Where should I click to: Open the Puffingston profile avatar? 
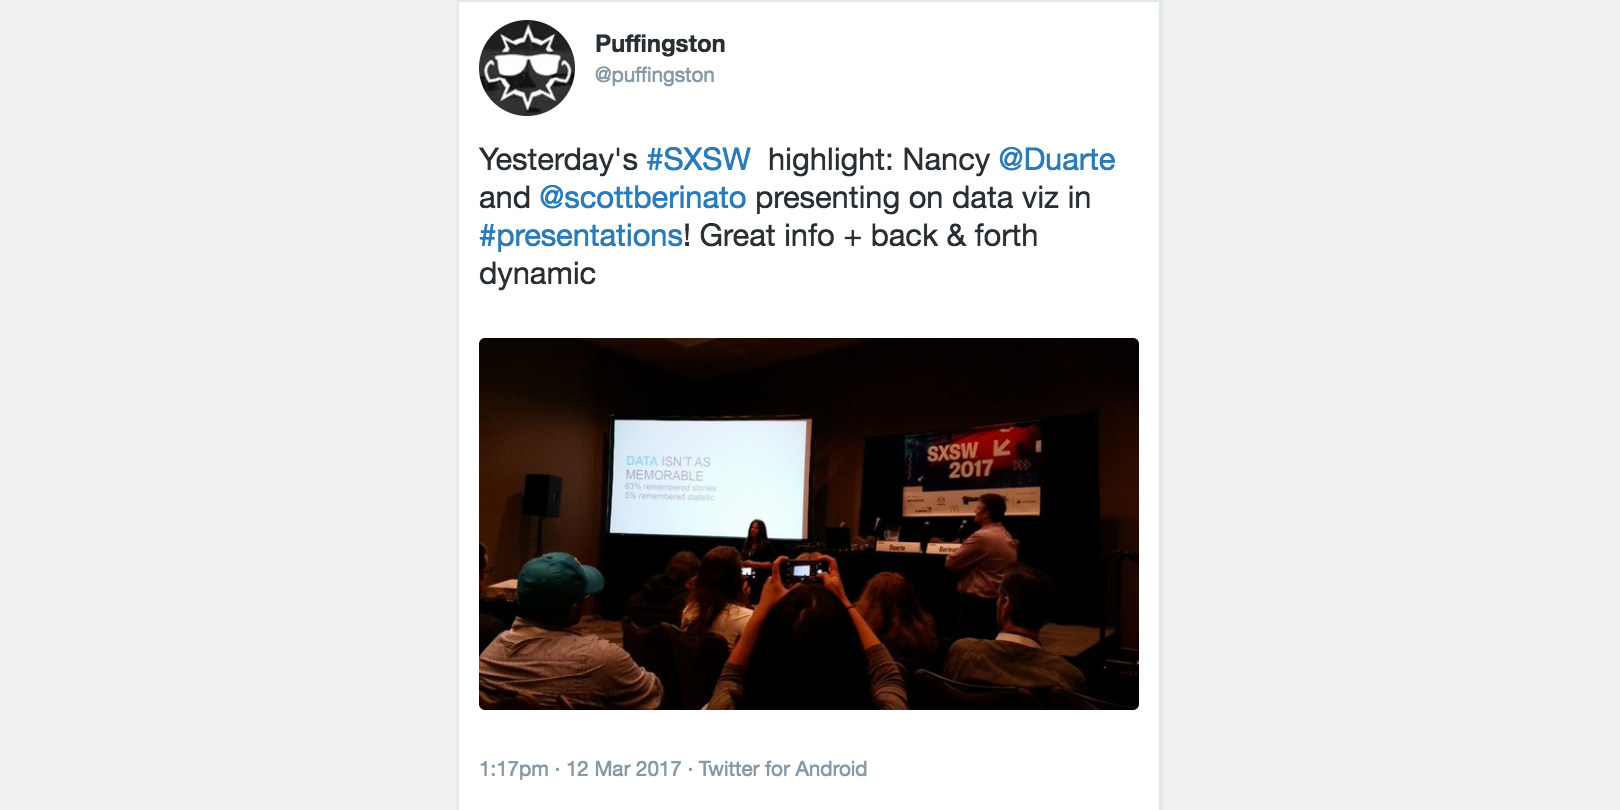pos(527,68)
